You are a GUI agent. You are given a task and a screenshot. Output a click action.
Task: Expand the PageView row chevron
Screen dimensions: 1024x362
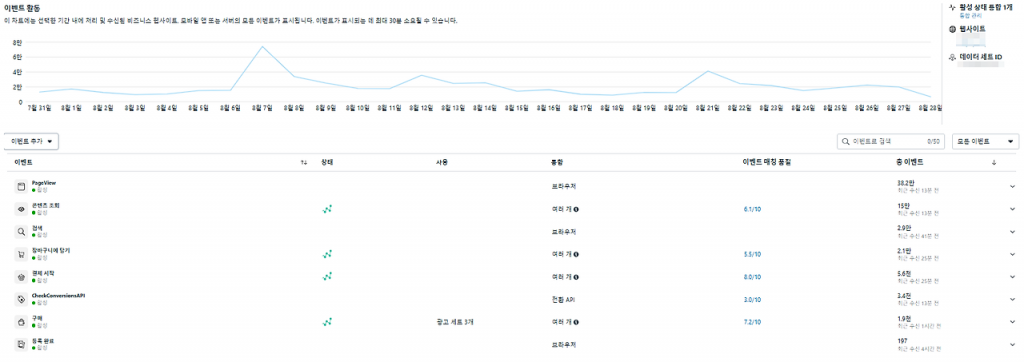coord(1012,187)
